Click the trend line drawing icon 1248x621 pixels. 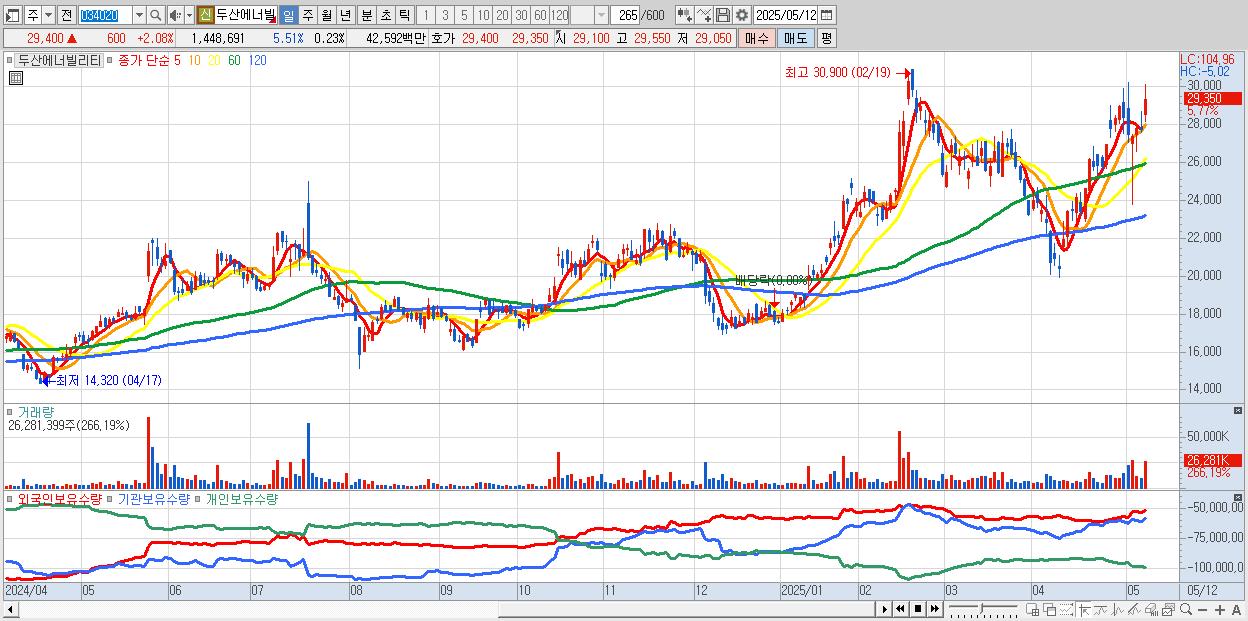point(1101,609)
